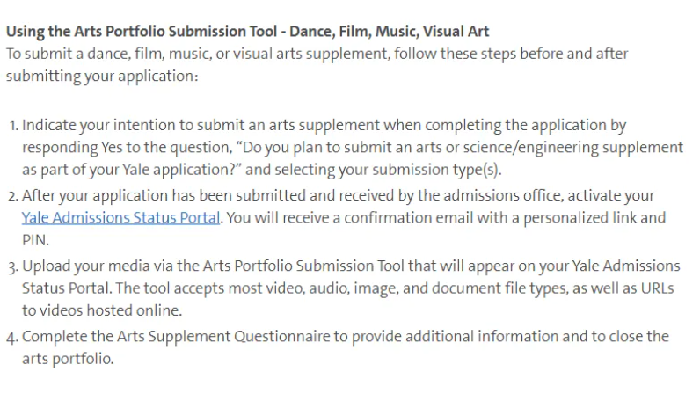Click 'Dance, Film, Music, Visual Art' in the heading
Viewport: 700px width, 394px height.
tap(389, 32)
